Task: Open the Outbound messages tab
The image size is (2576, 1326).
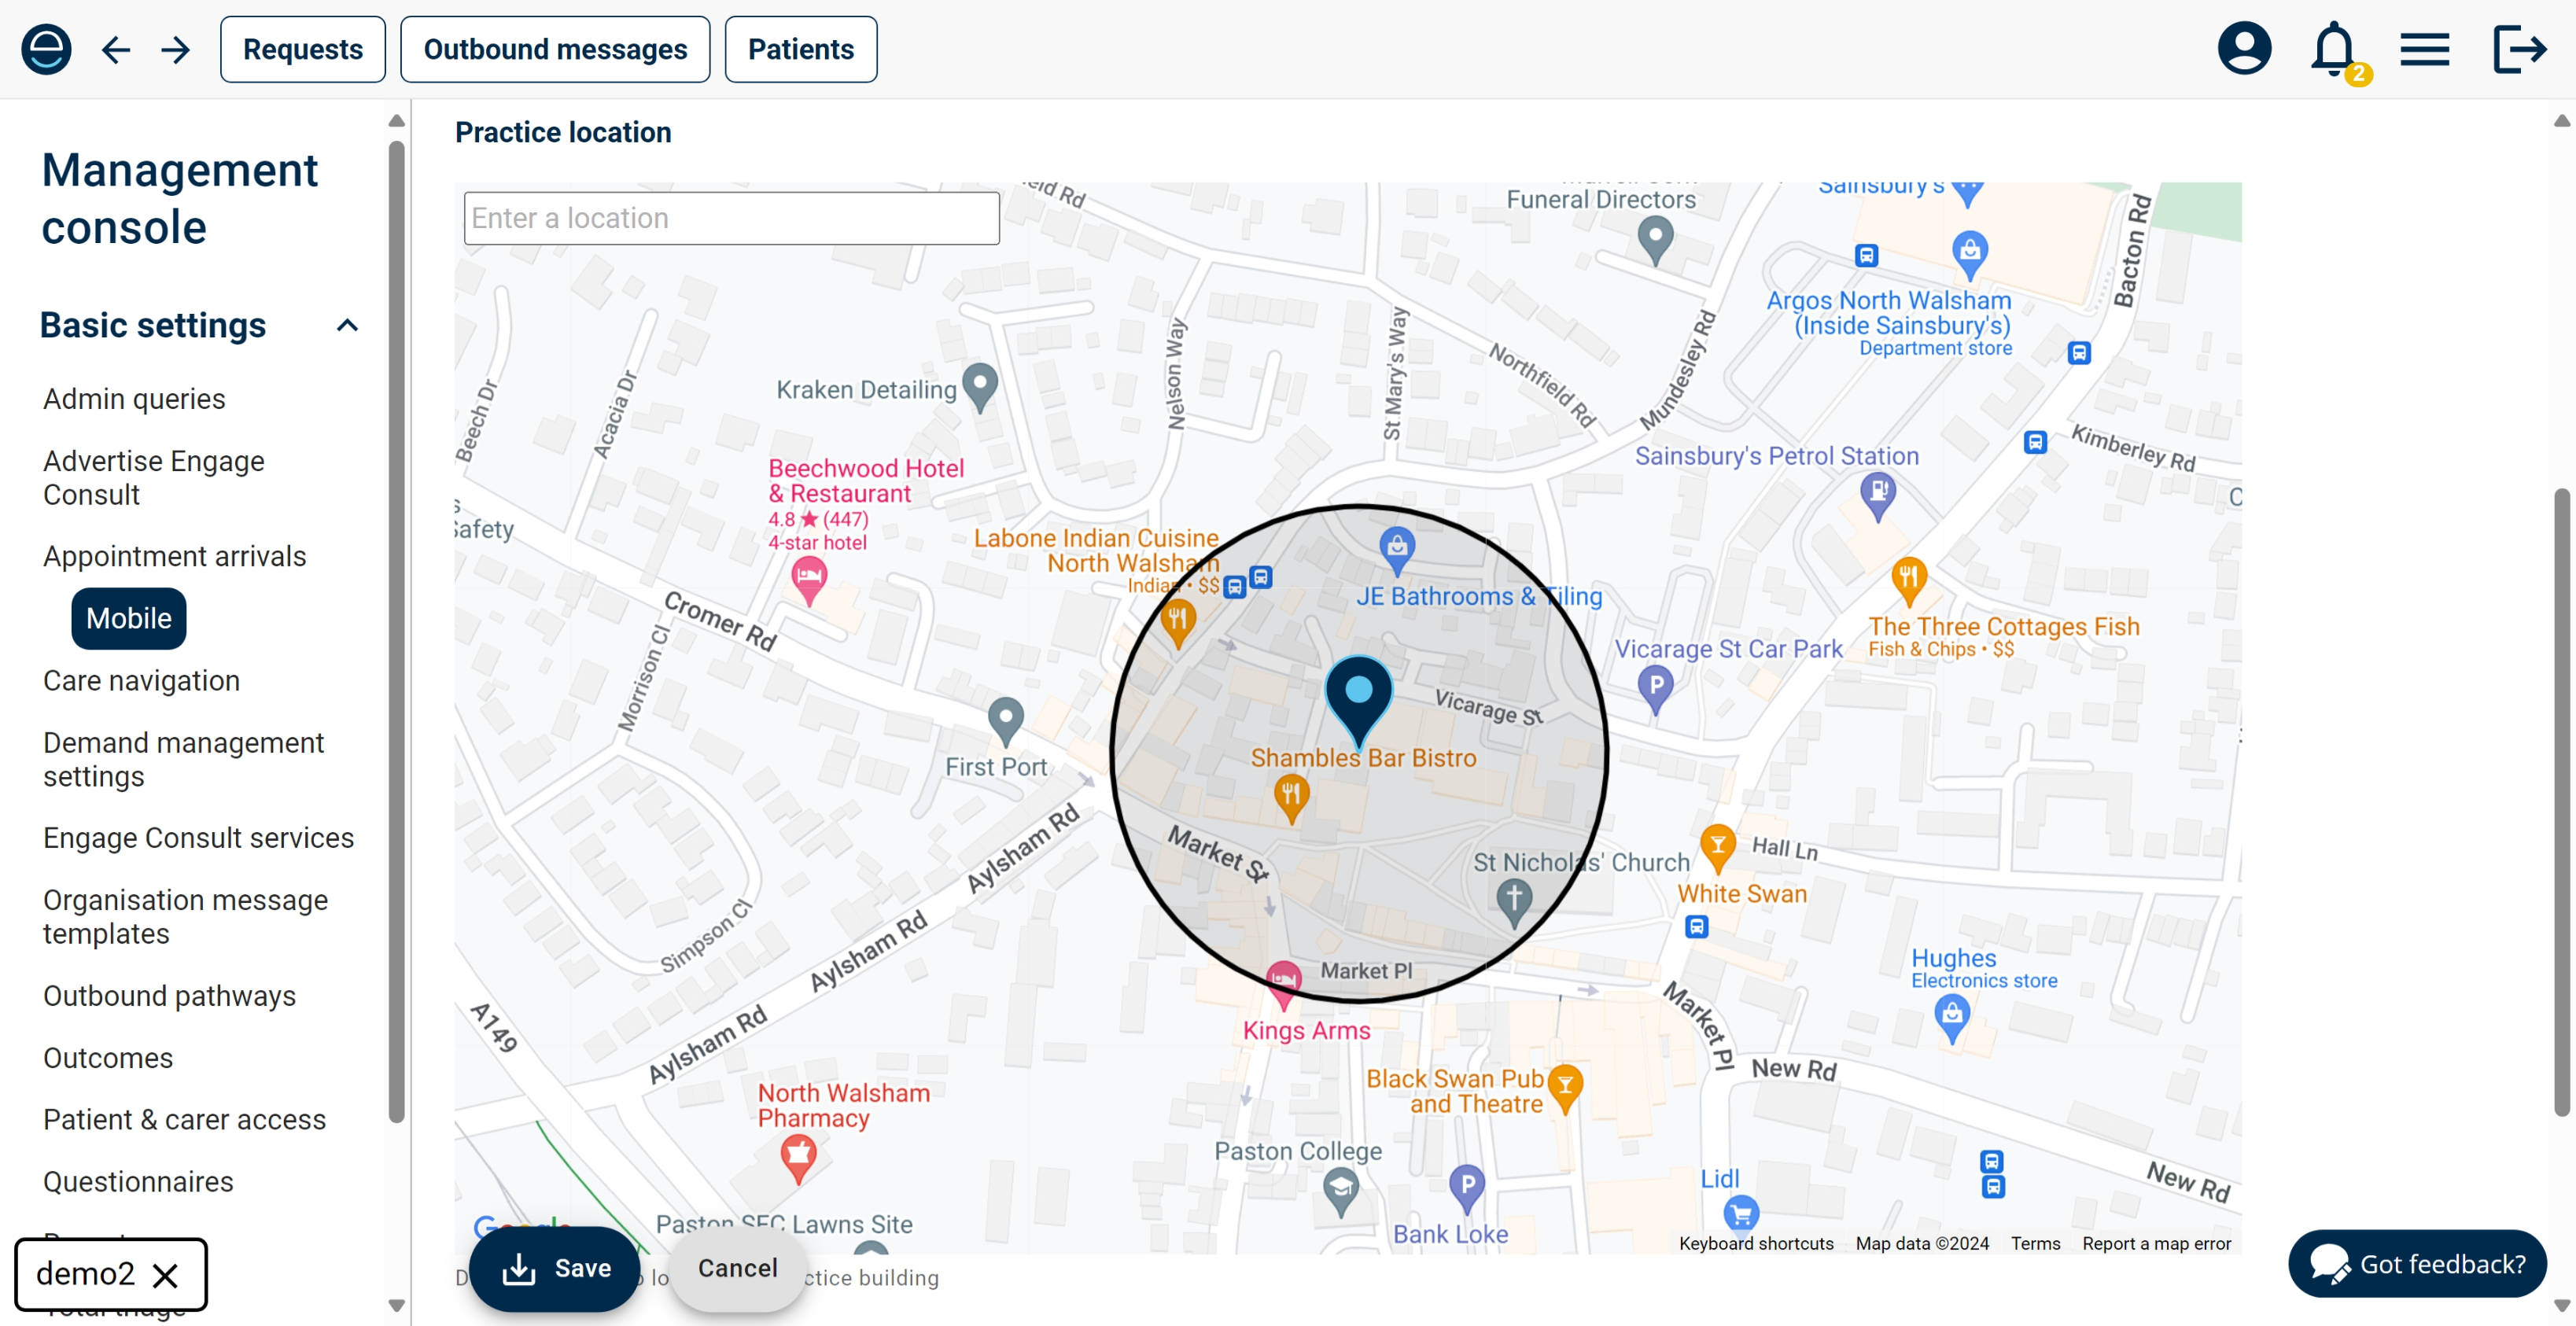Action: [555, 49]
